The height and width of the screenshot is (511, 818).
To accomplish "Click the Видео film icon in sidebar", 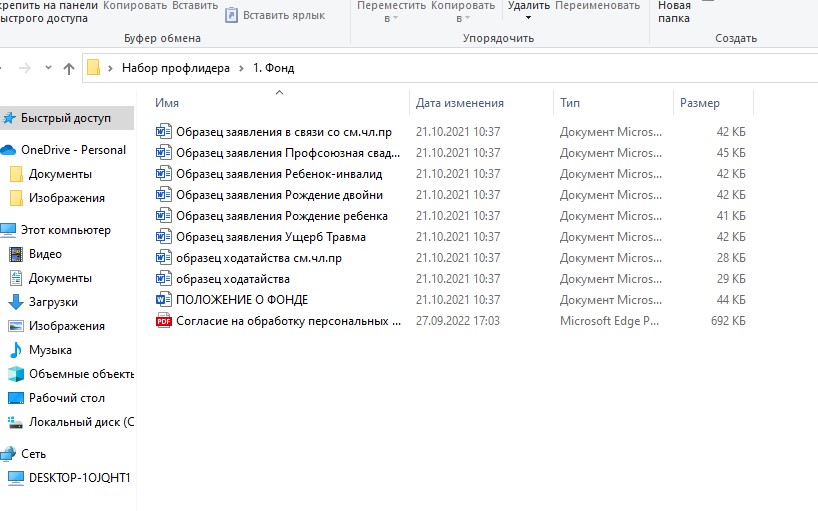I will tap(15, 254).
